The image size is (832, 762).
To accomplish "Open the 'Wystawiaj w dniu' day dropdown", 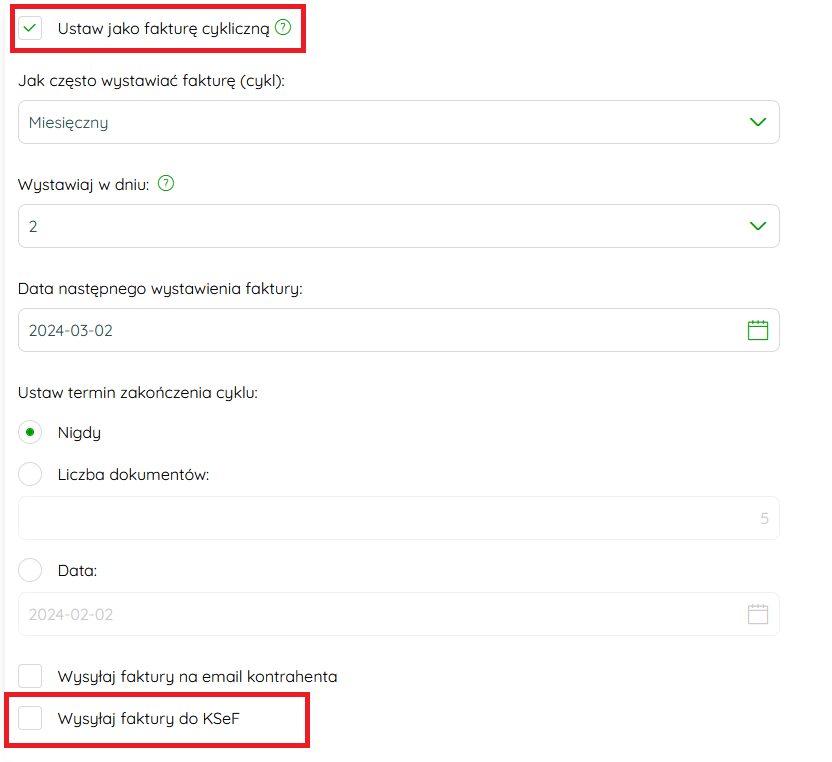I will [x=398, y=226].
